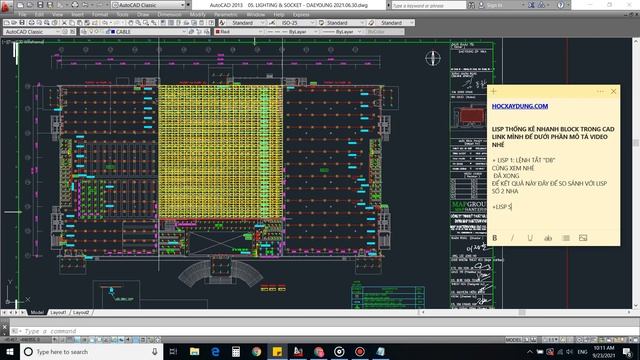Open the Modify menu
The width and height of the screenshot is (640, 360).
tap(198, 14)
